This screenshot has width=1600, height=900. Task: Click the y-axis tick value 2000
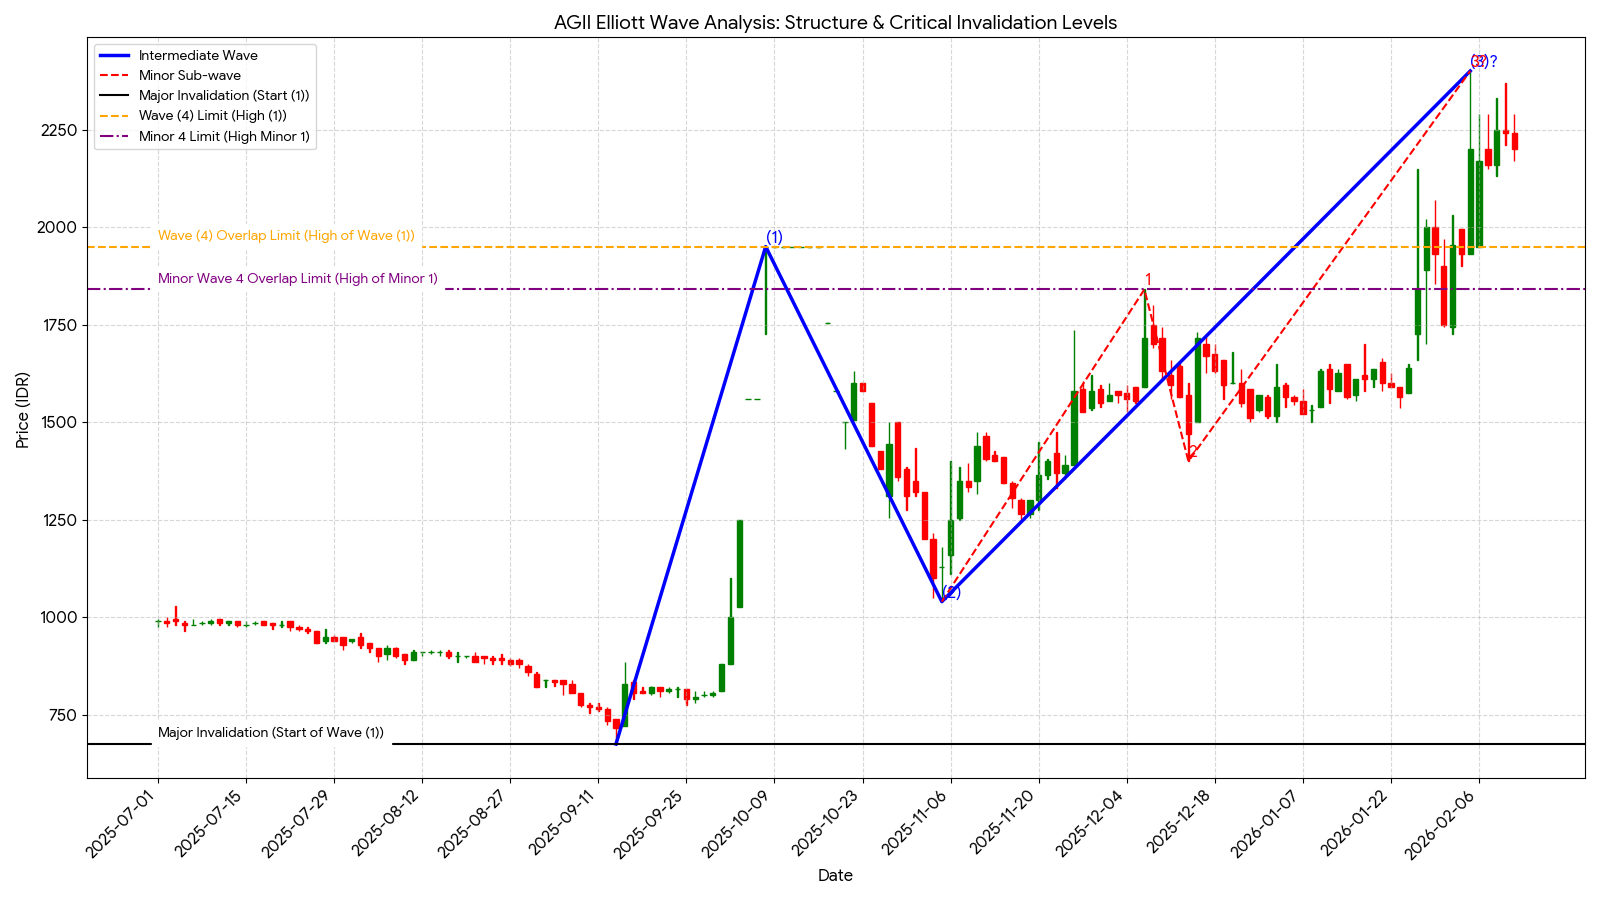tap(58, 228)
